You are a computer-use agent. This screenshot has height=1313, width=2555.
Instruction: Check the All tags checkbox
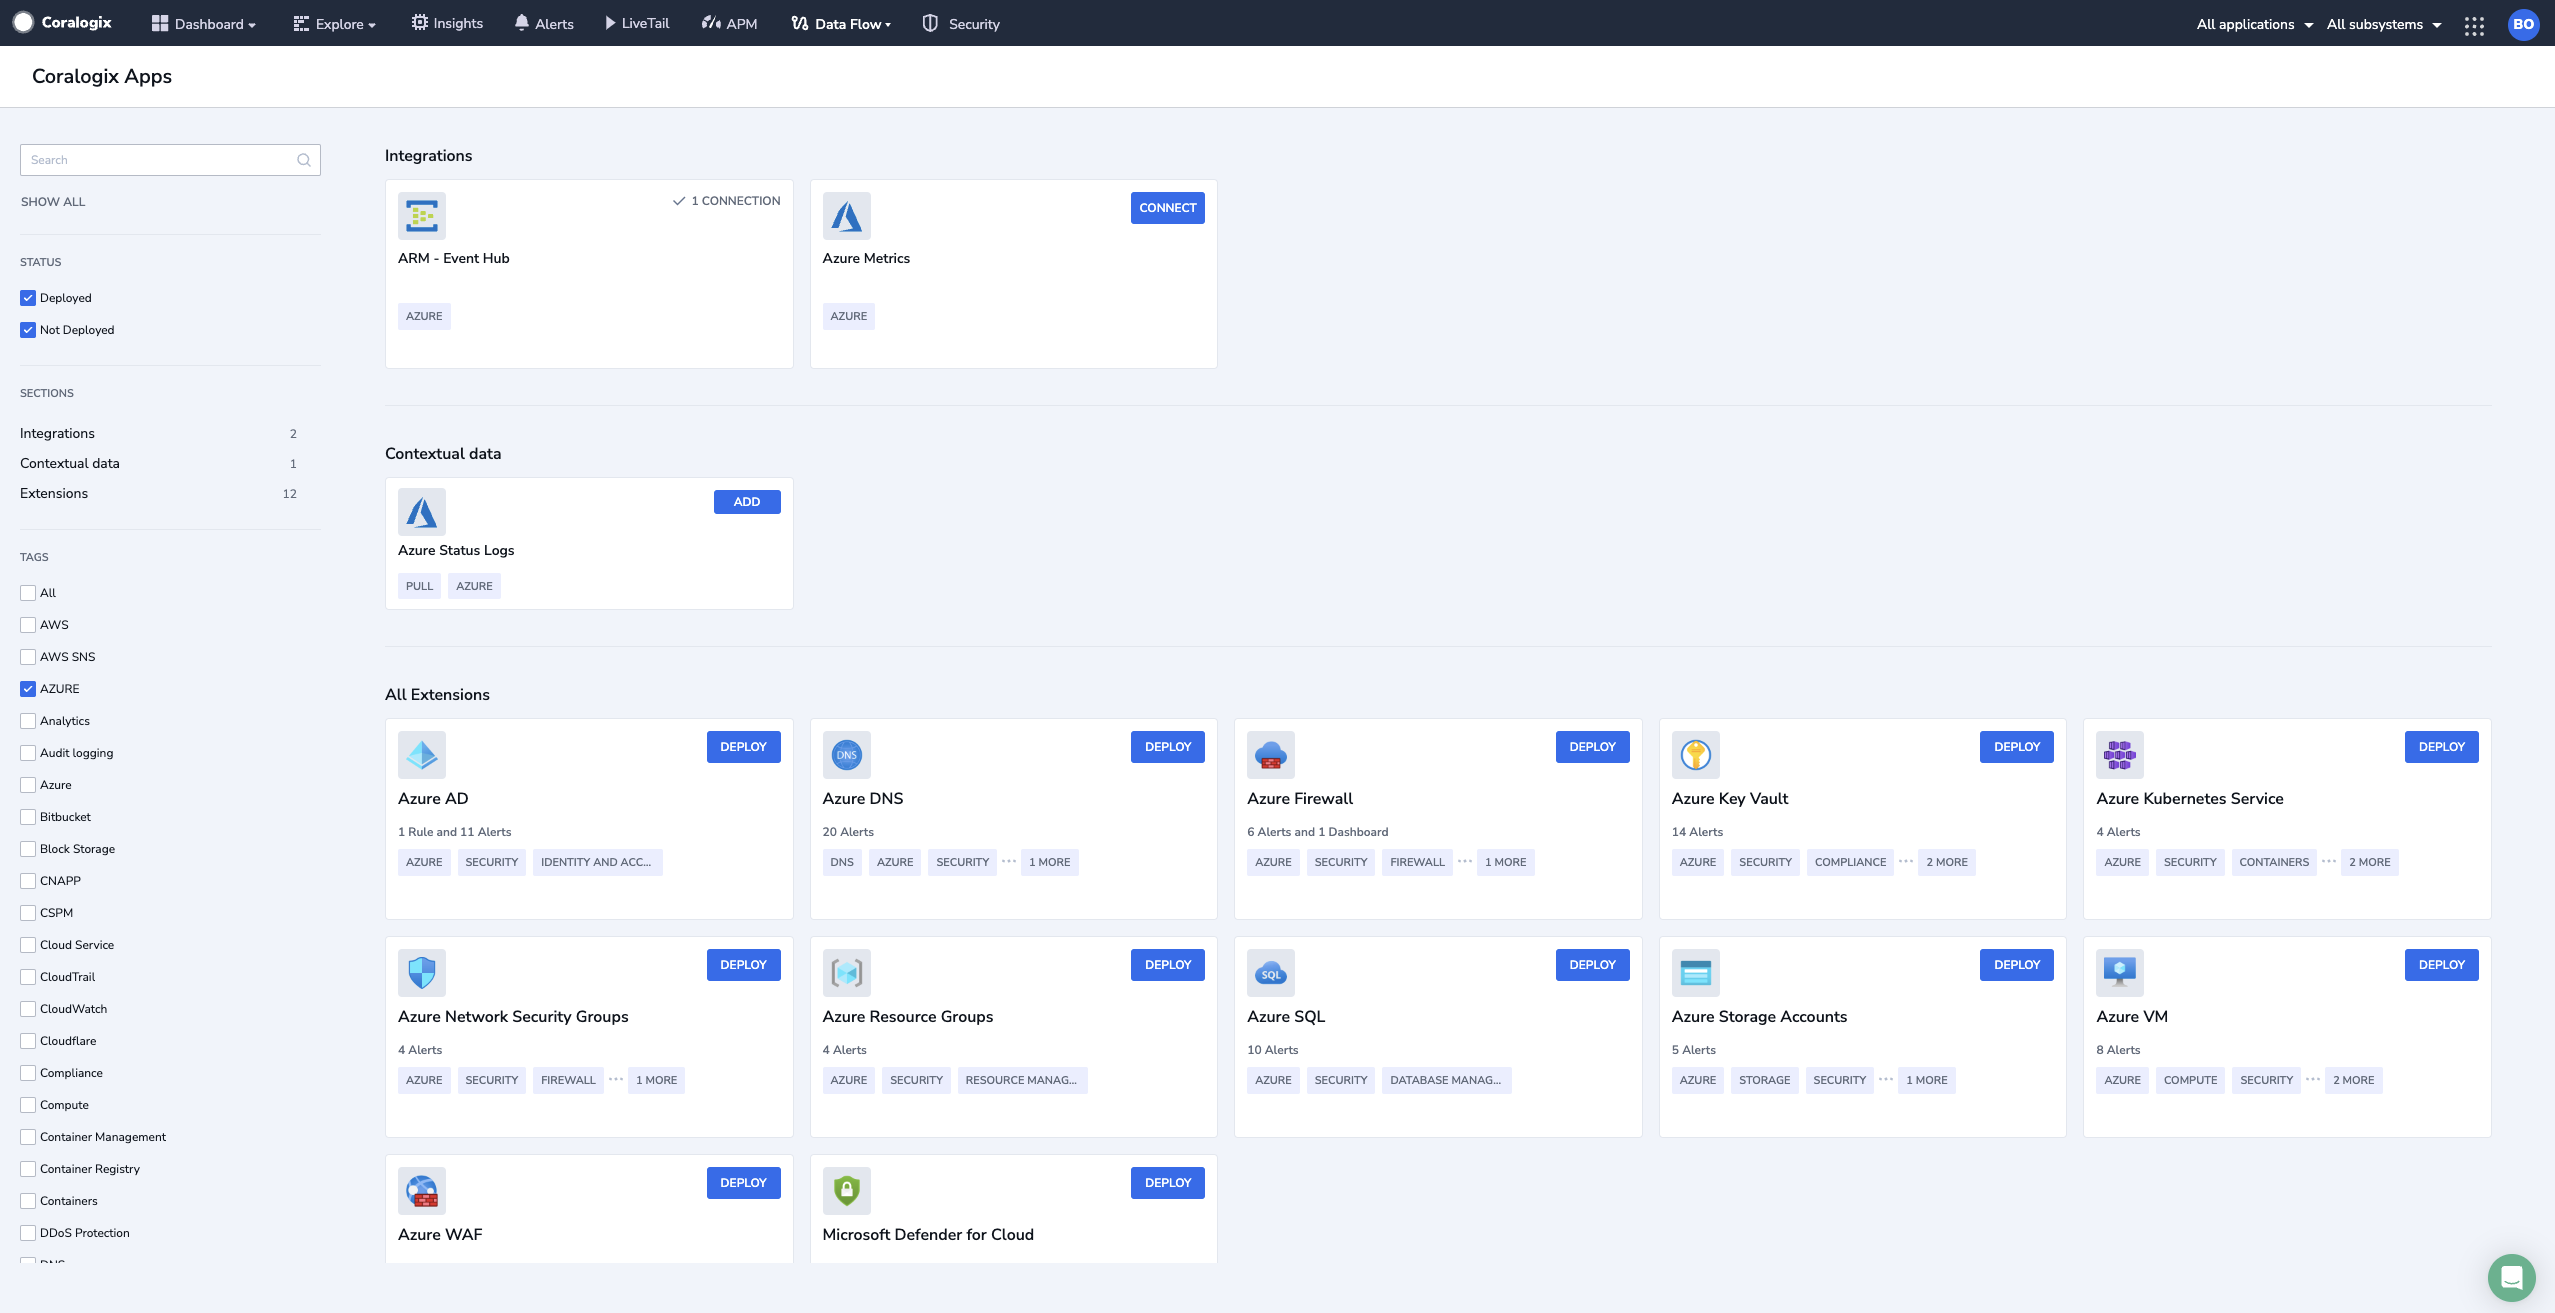tap(28, 593)
